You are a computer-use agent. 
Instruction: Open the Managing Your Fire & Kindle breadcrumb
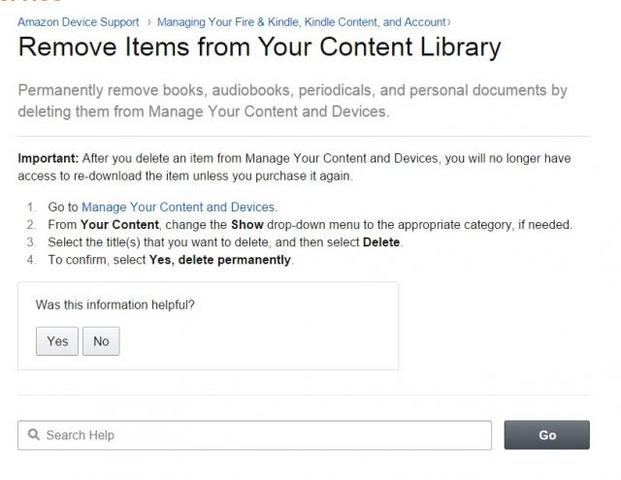[x=301, y=22]
